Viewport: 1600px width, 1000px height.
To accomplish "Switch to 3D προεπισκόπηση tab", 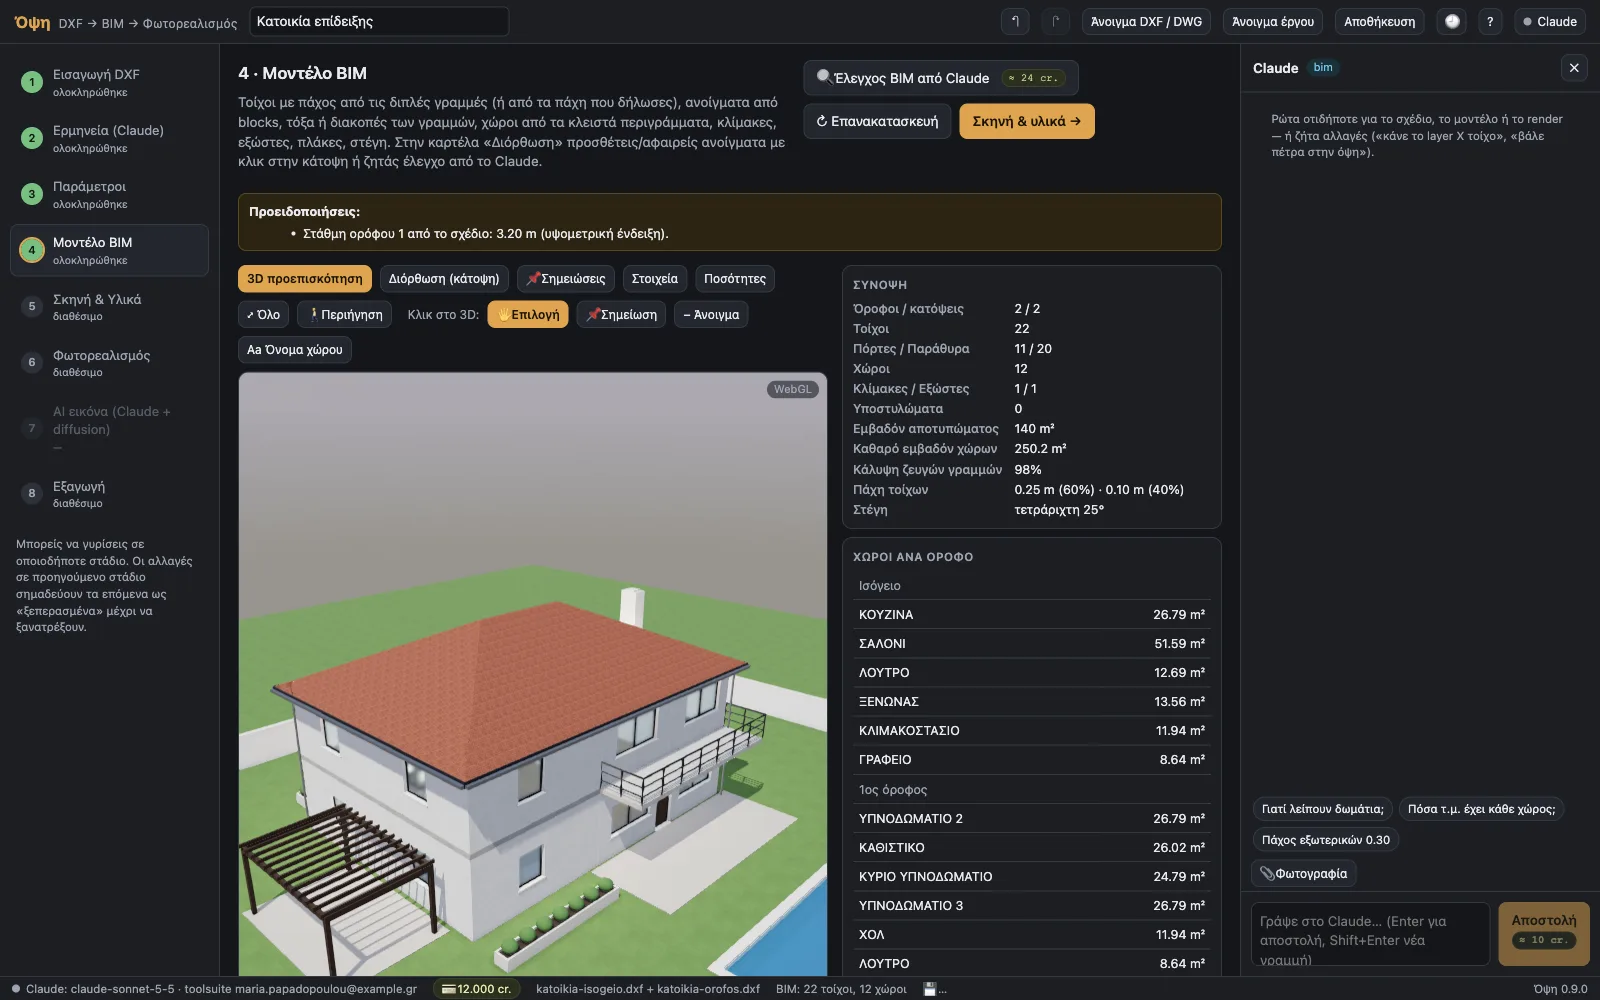I will (x=305, y=279).
